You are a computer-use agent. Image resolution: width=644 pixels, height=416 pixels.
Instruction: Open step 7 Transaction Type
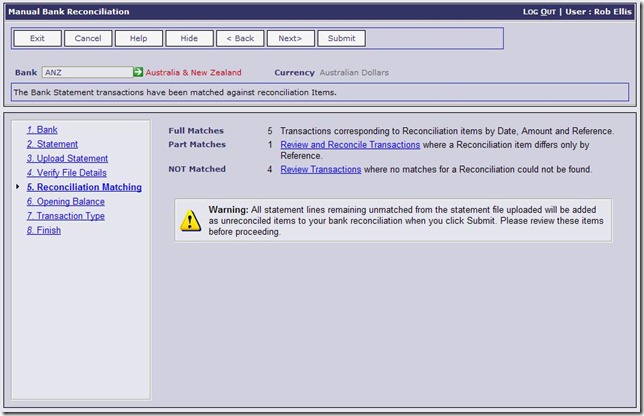point(65,216)
